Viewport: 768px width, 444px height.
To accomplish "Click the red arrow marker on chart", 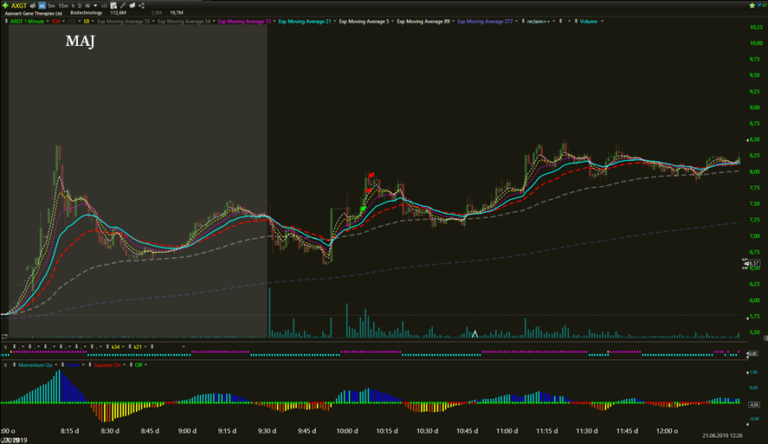I will pos(370,178).
